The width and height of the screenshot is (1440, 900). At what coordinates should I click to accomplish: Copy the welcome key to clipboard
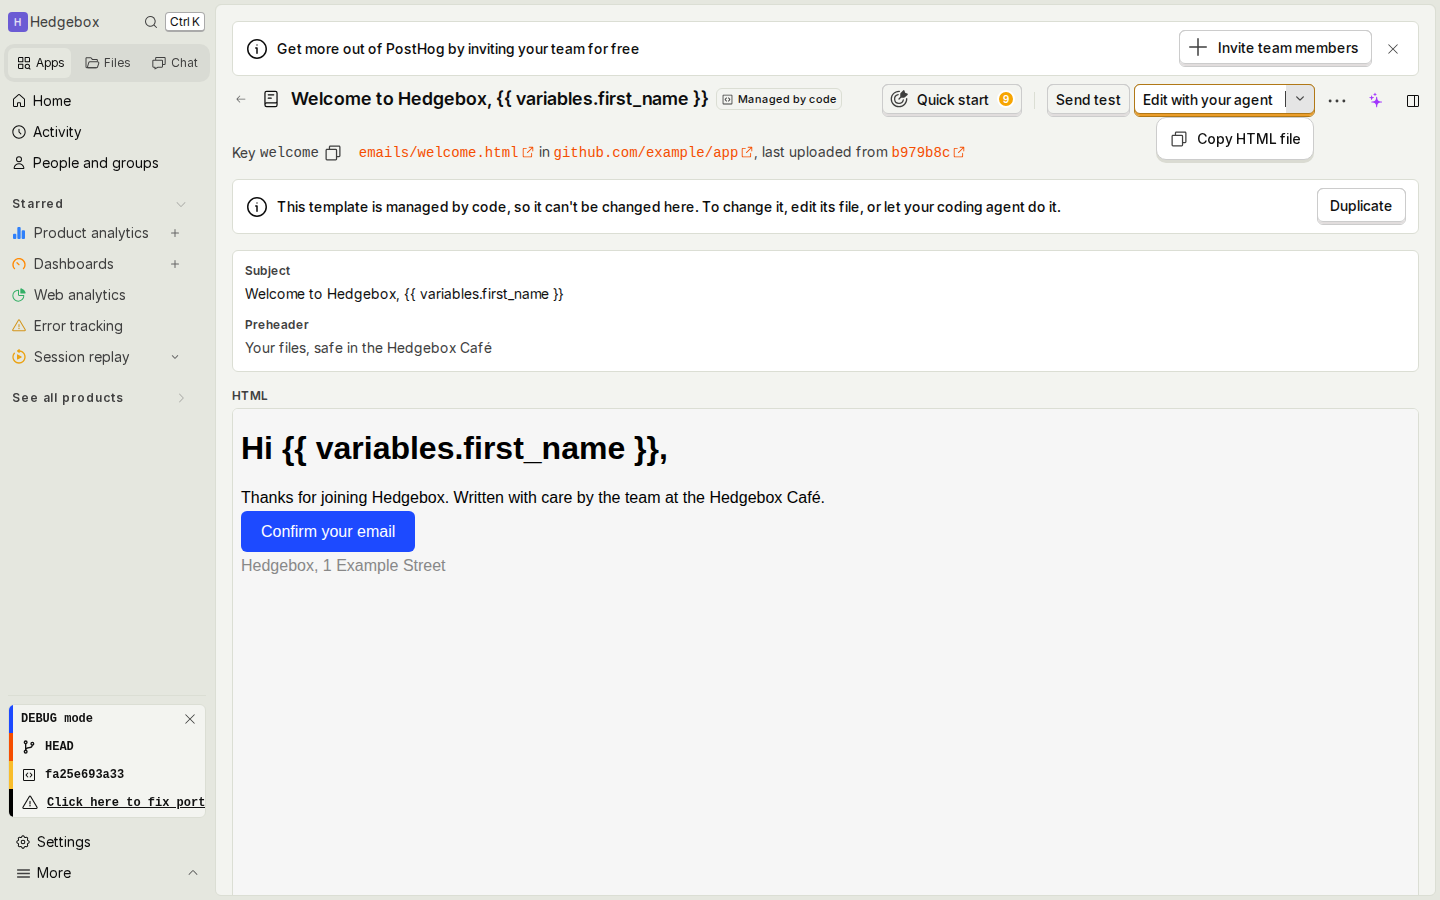[x=334, y=153]
